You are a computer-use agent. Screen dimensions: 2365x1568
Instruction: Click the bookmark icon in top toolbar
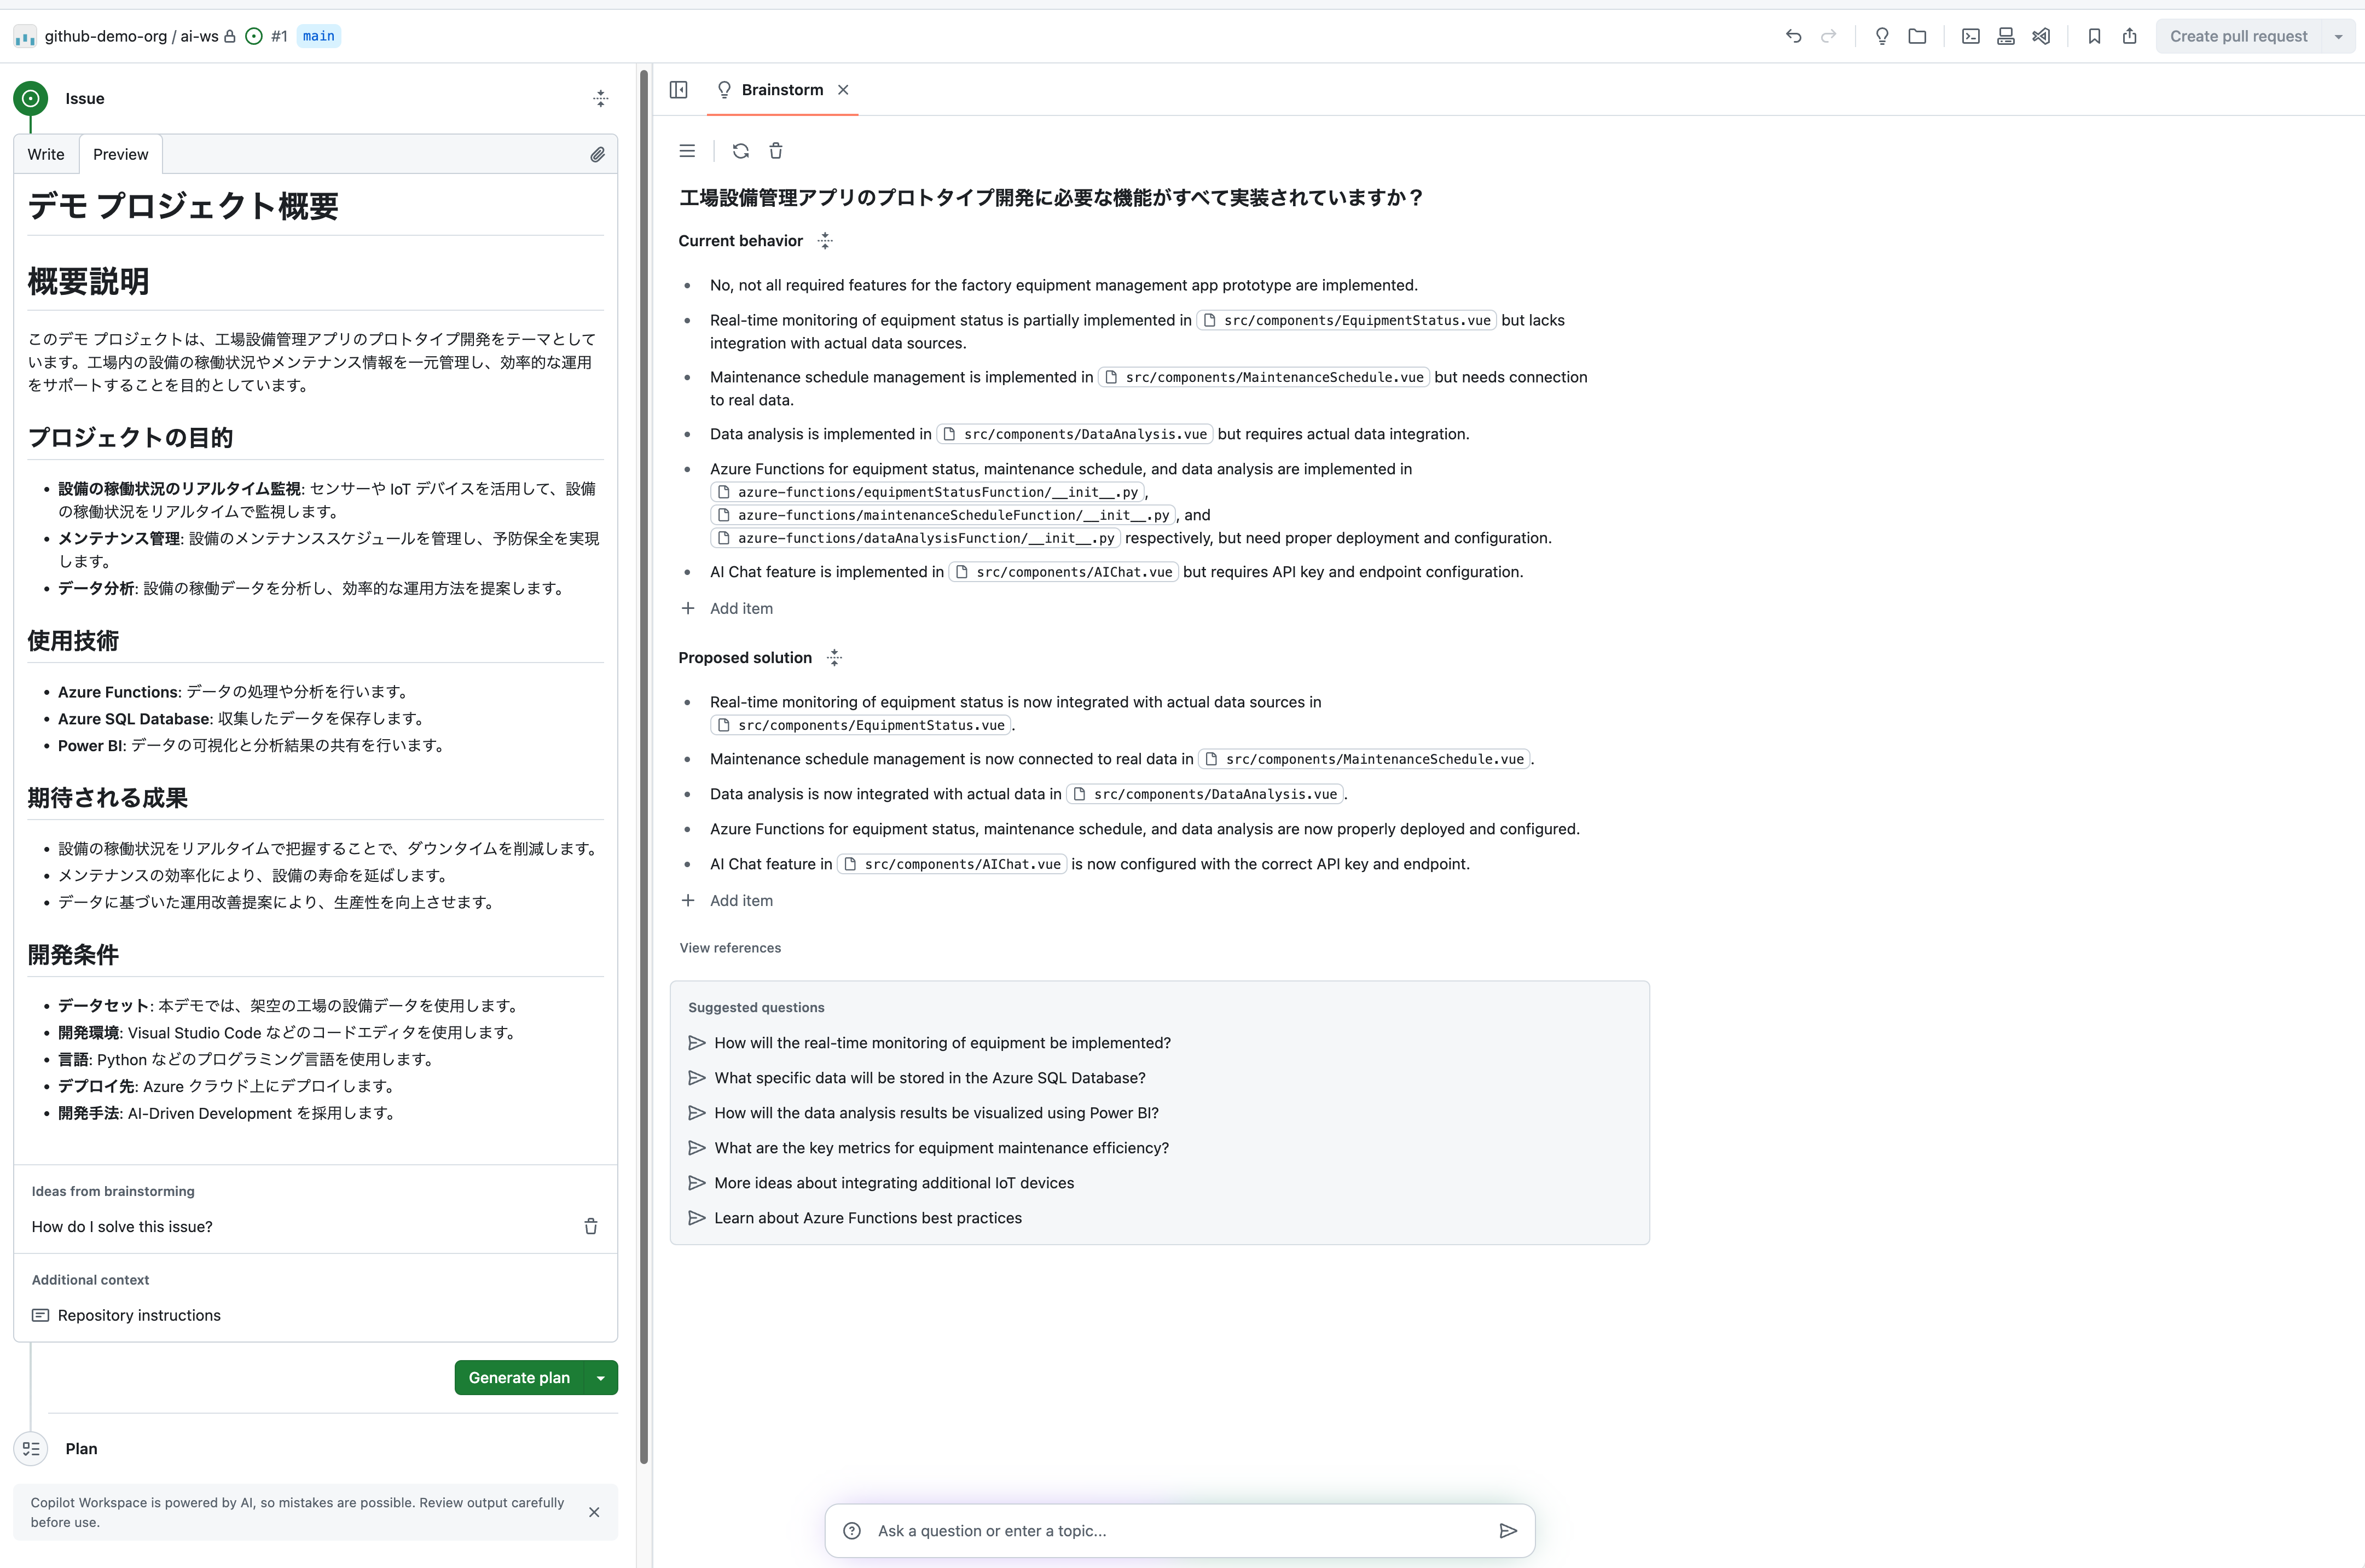point(2094,36)
